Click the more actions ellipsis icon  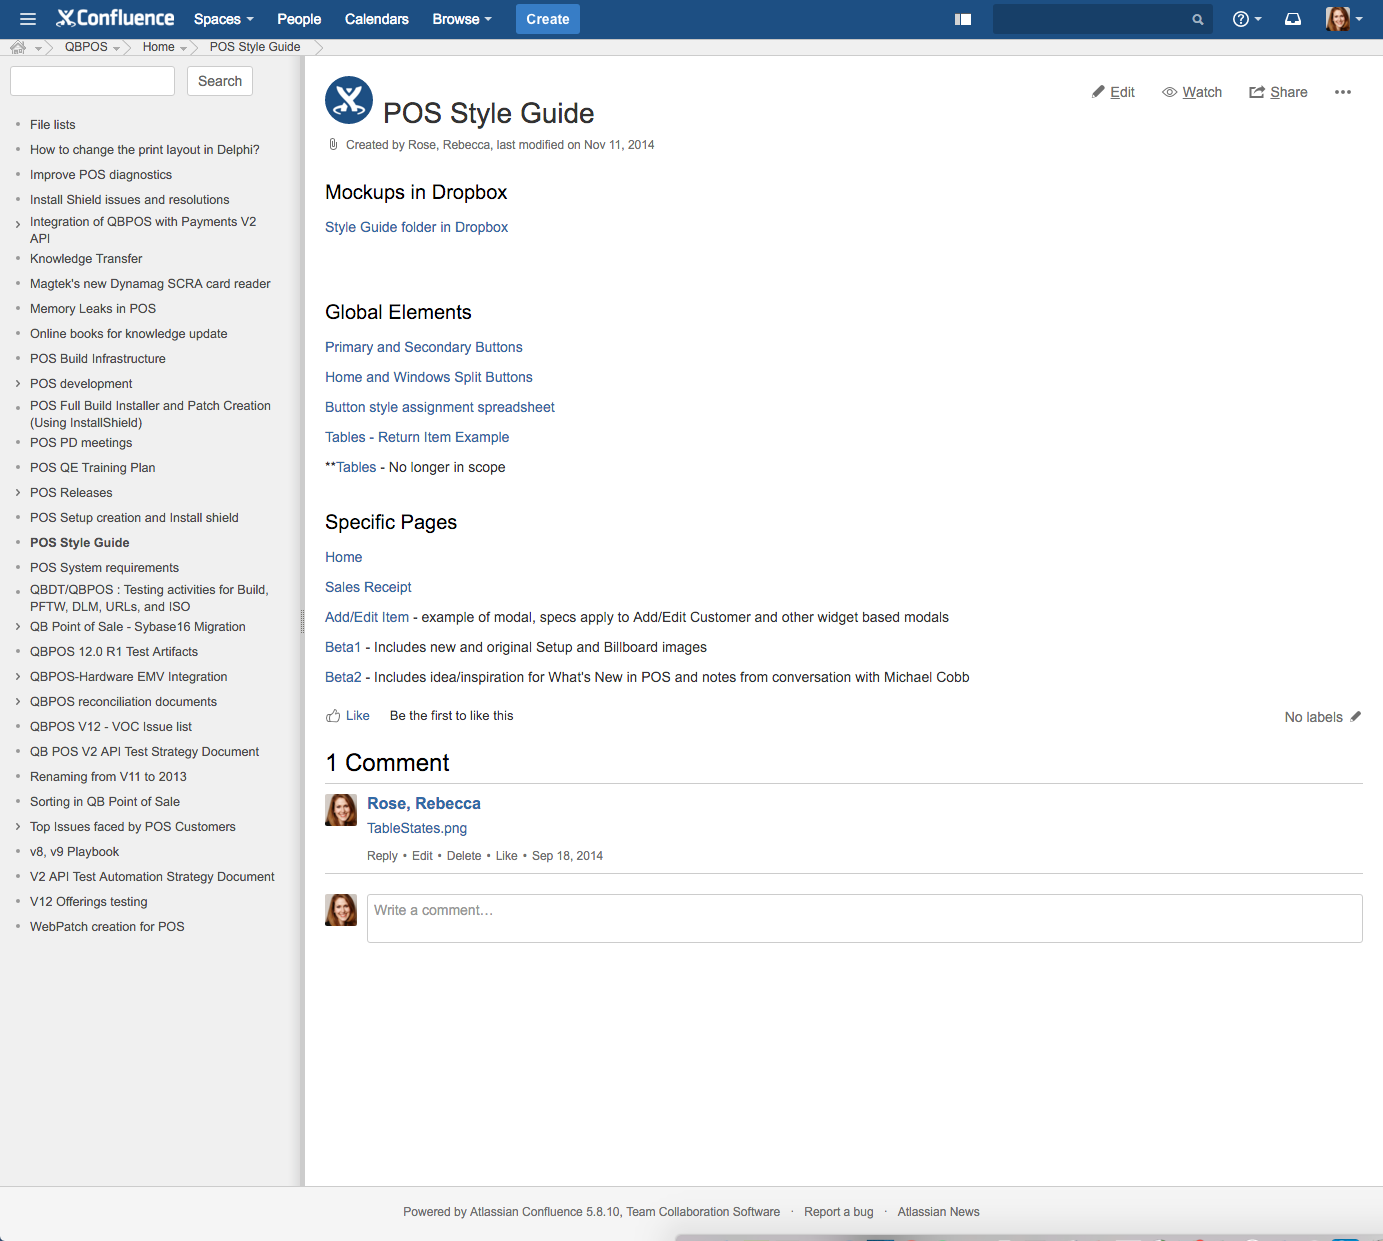(1343, 92)
